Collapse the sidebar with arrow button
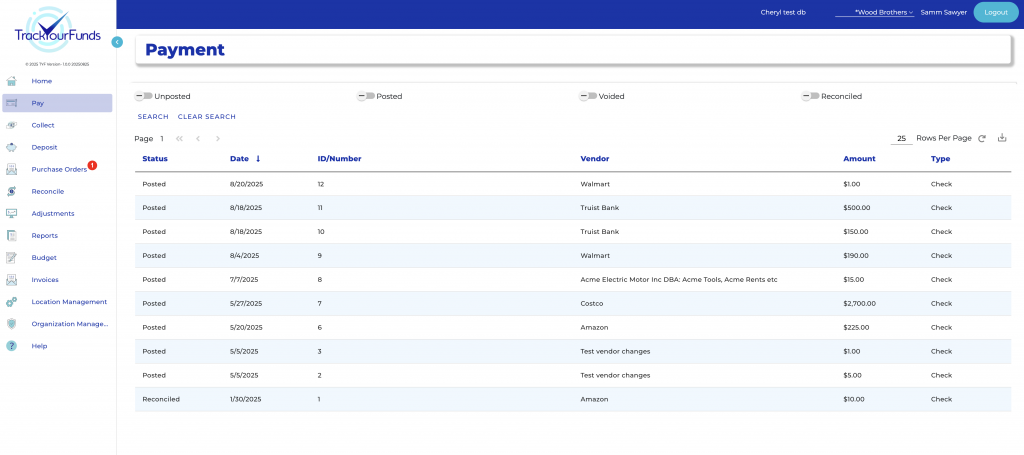The width and height of the screenshot is (1024, 455). click(117, 42)
